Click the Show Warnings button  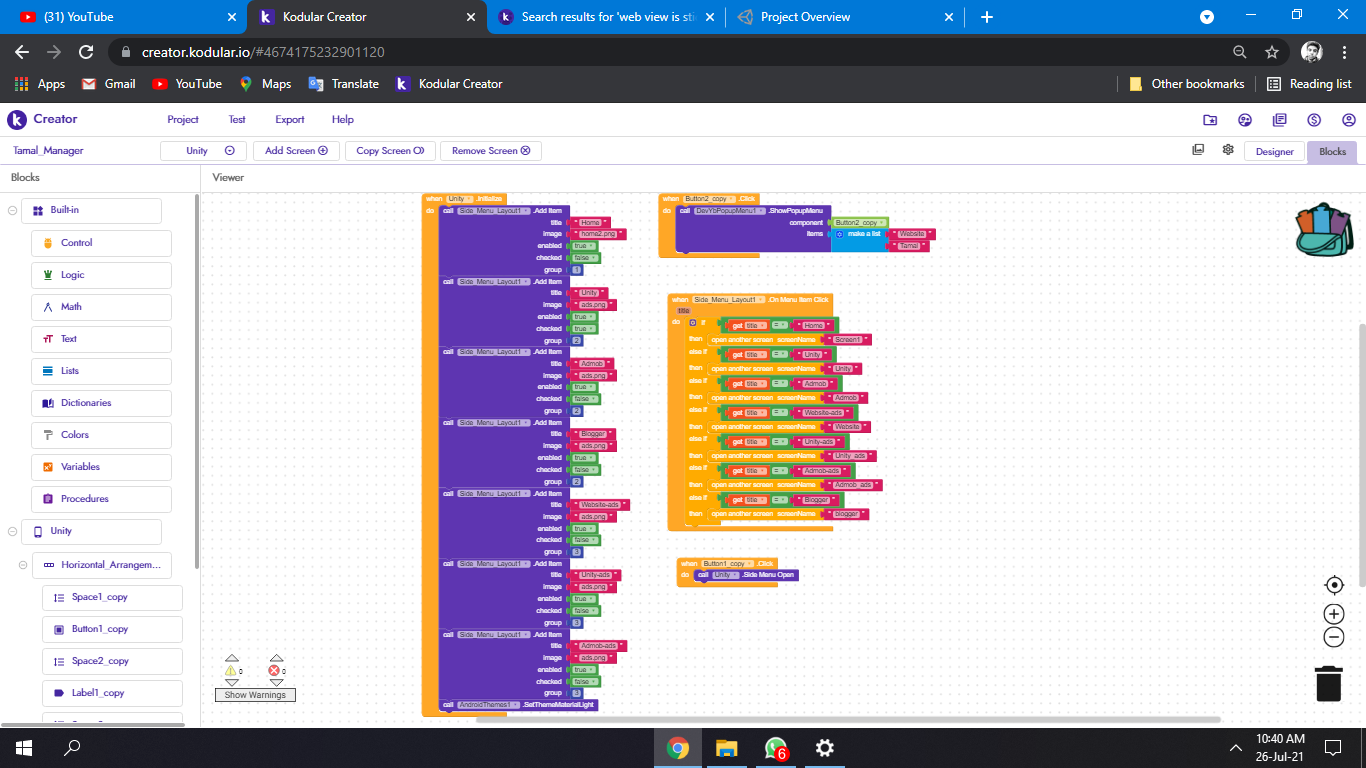[x=255, y=695]
